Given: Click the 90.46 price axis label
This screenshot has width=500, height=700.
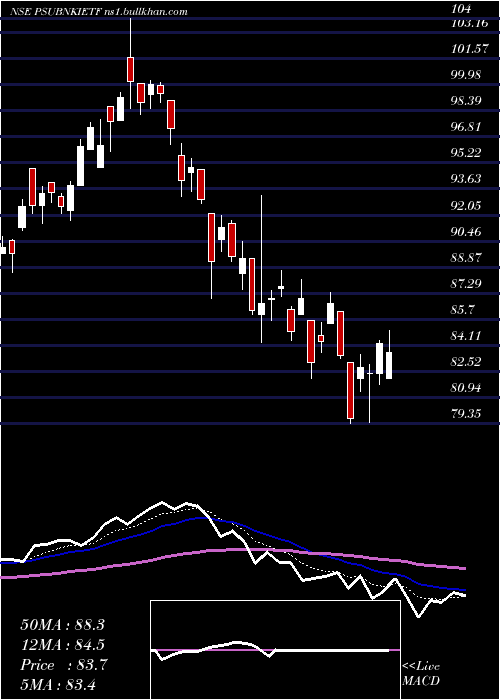Looking at the screenshot, I should (x=466, y=232).
